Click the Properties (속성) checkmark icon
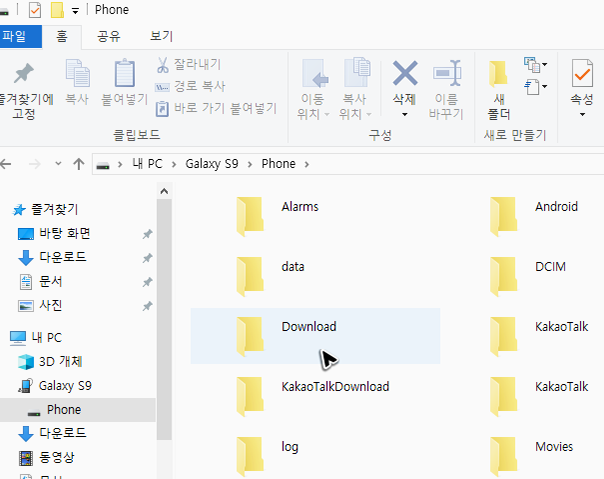The height and width of the screenshot is (479, 604). pos(582,73)
